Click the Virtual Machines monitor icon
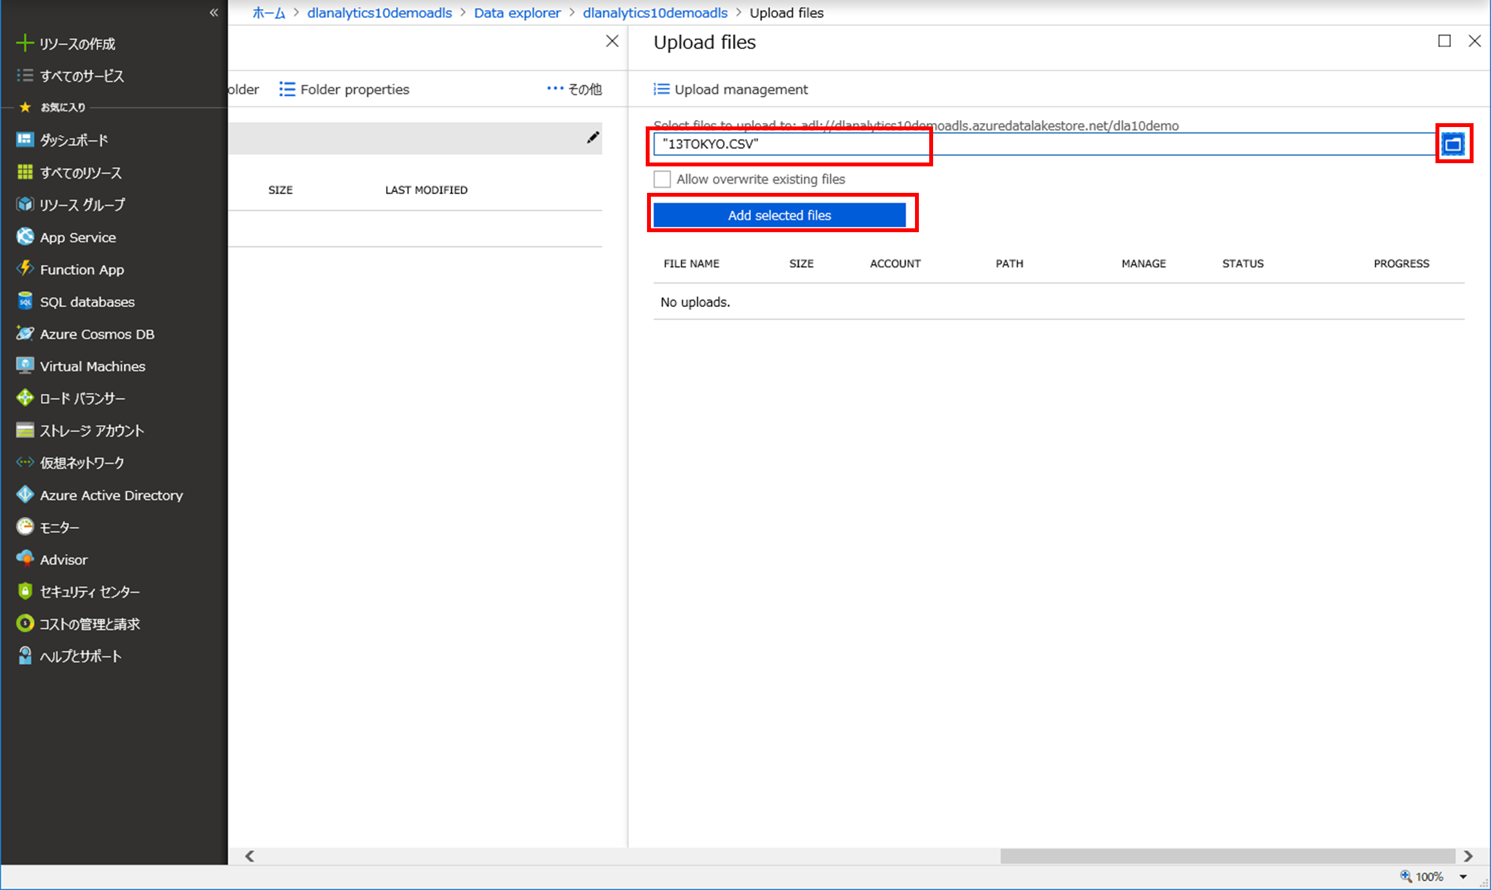 click(x=25, y=366)
